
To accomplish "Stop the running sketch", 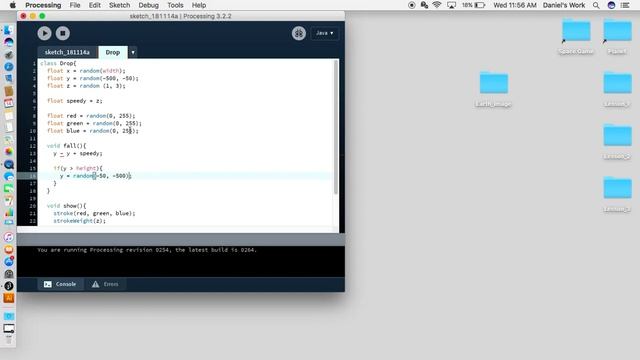I will click(x=62, y=33).
